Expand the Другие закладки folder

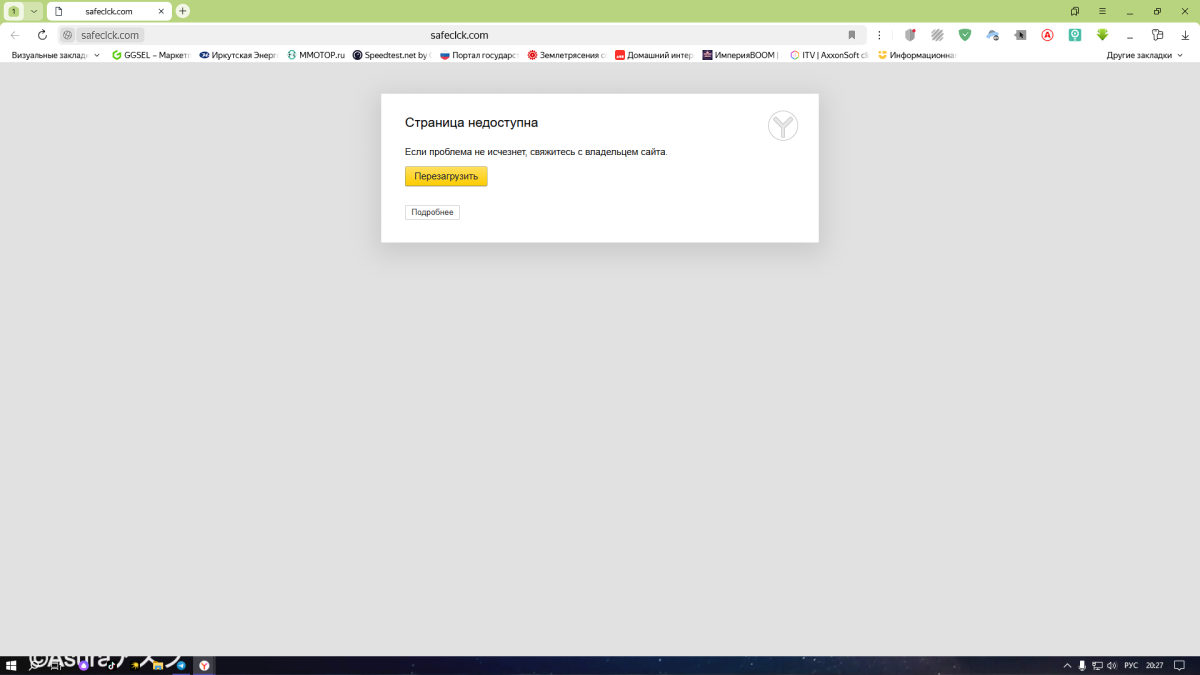[x=1145, y=55]
